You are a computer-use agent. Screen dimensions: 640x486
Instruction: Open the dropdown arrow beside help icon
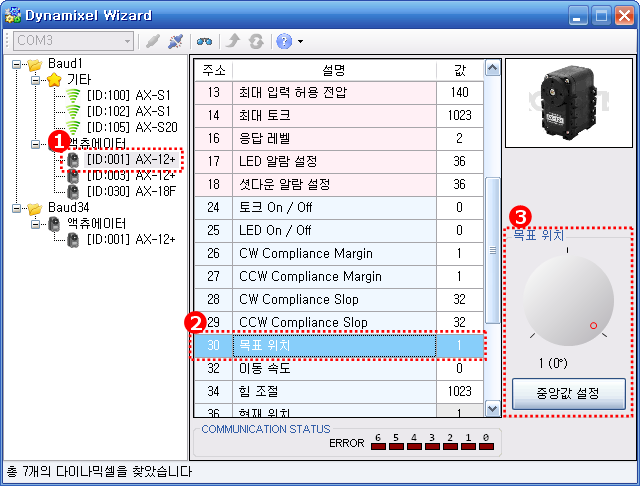(300, 42)
